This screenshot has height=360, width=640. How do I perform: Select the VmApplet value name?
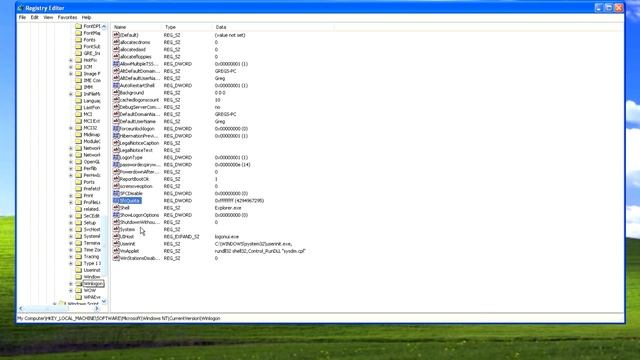129,251
